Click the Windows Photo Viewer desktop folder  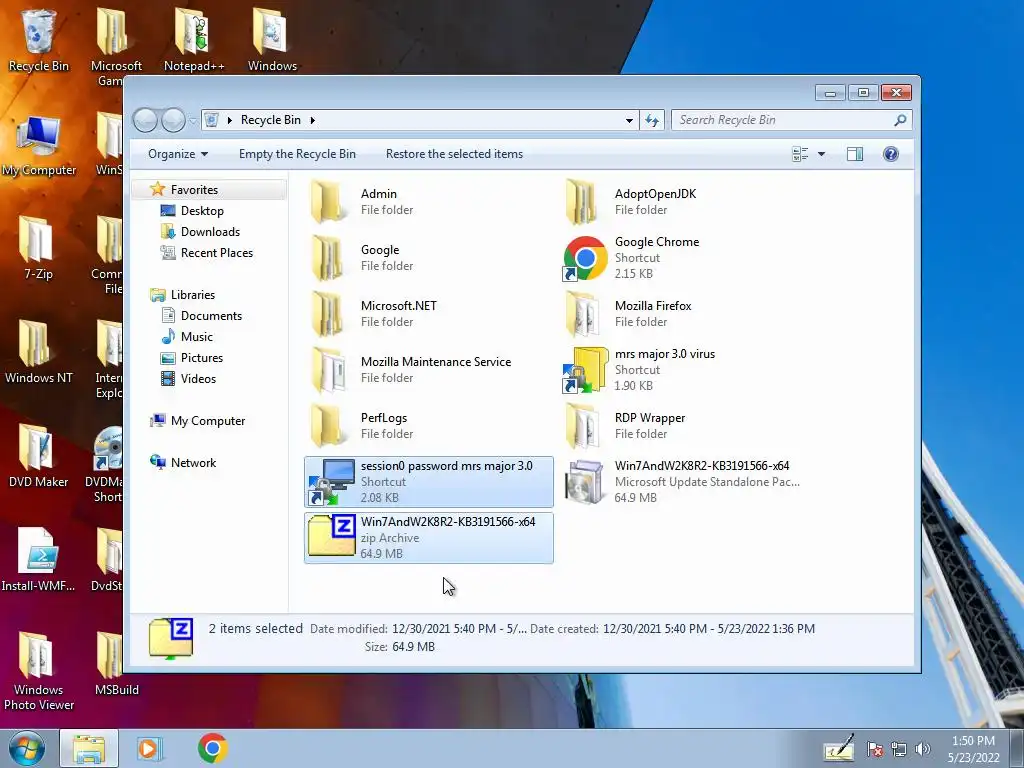click(39, 671)
